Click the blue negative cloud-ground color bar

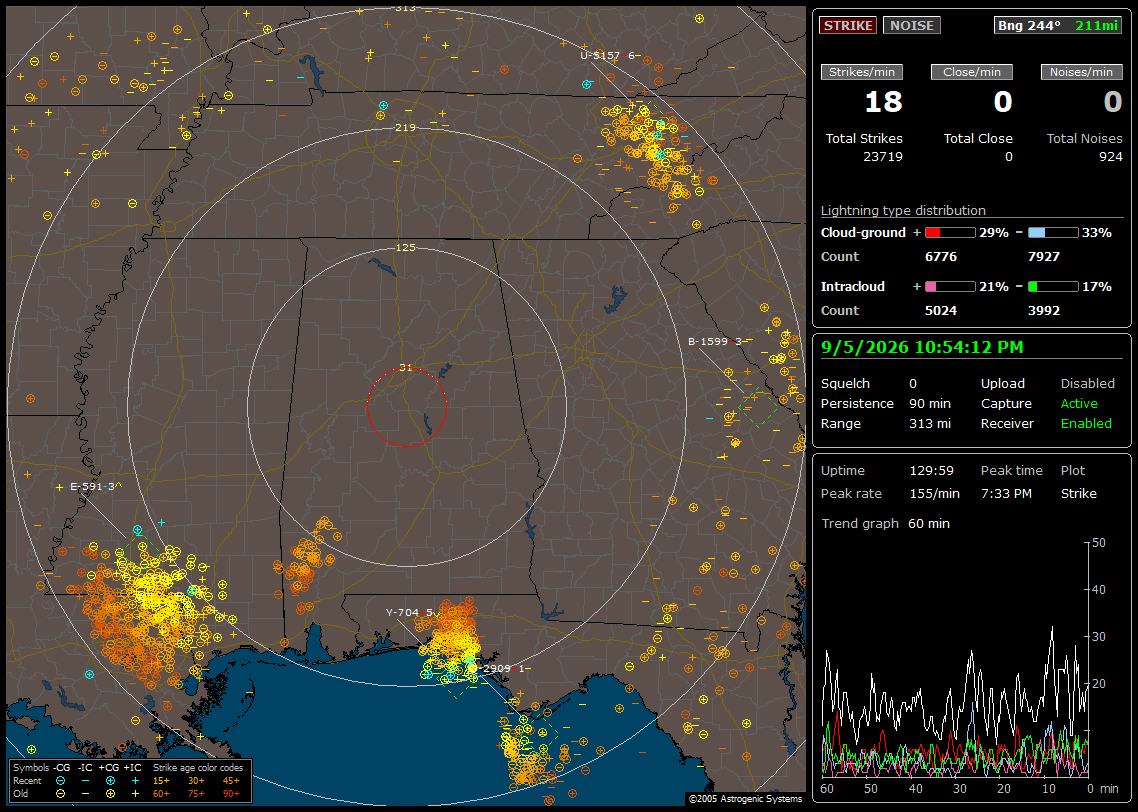coord(1053,232)
